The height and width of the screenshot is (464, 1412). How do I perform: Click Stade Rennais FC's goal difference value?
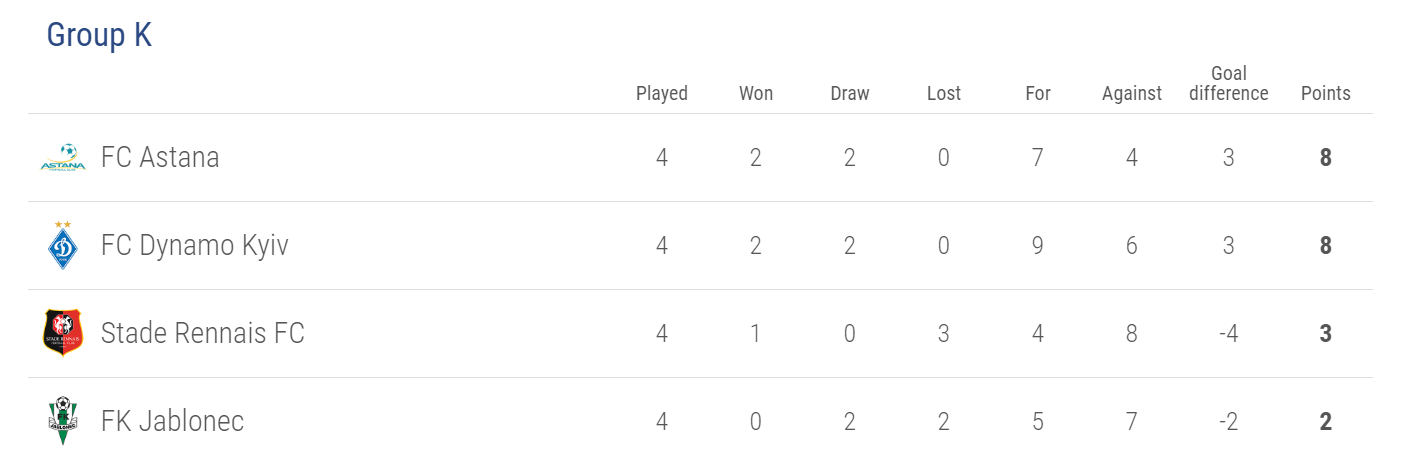[1228, 333]
